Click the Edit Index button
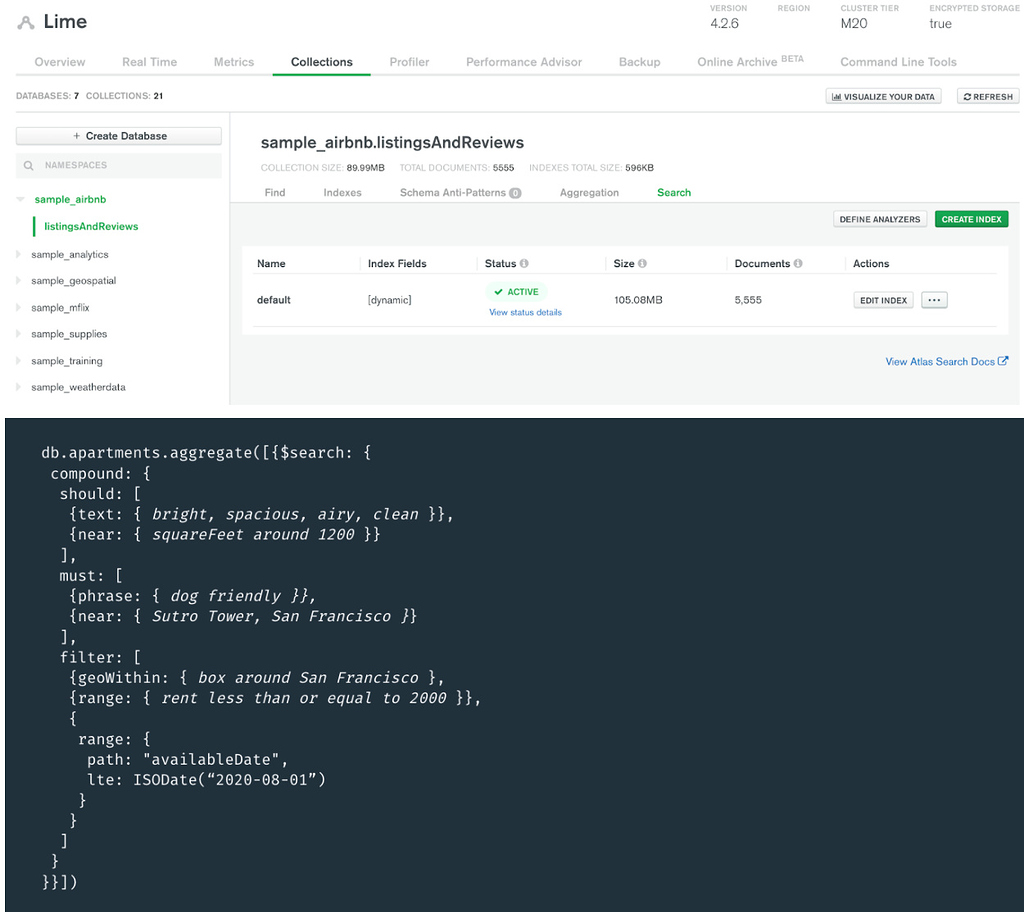 tap(883, 300)
